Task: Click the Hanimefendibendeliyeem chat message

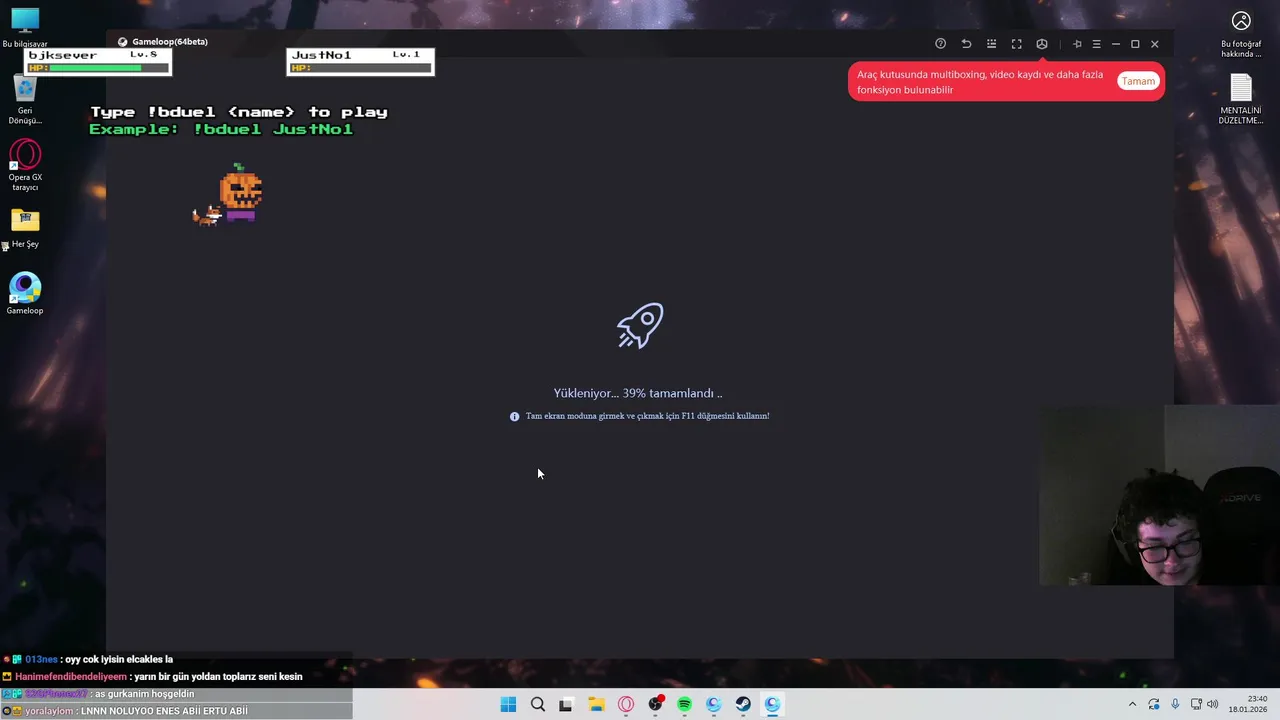Action: point(153,677)
